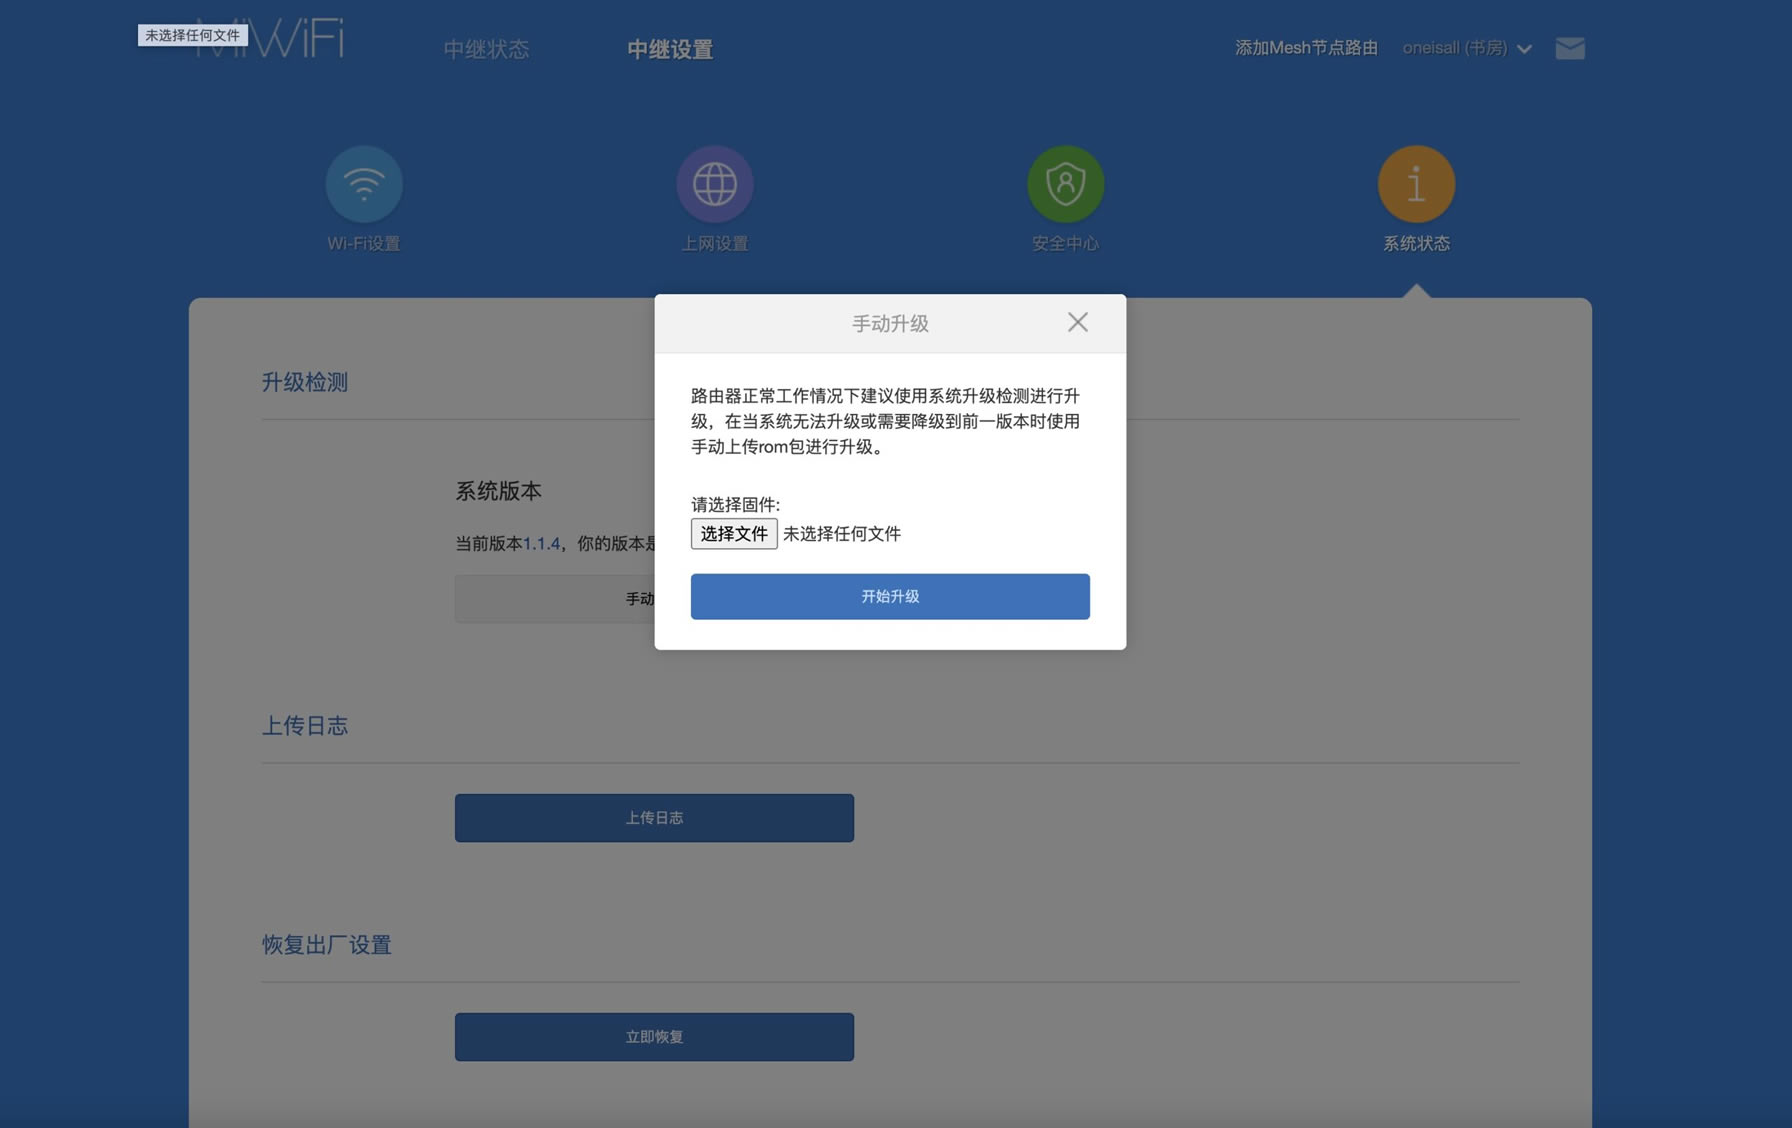This screenshot has width=1792, height=1128.
Task: Click 添加Mesh节点路由 to add mesh node
Action: tap(1305, 47)
